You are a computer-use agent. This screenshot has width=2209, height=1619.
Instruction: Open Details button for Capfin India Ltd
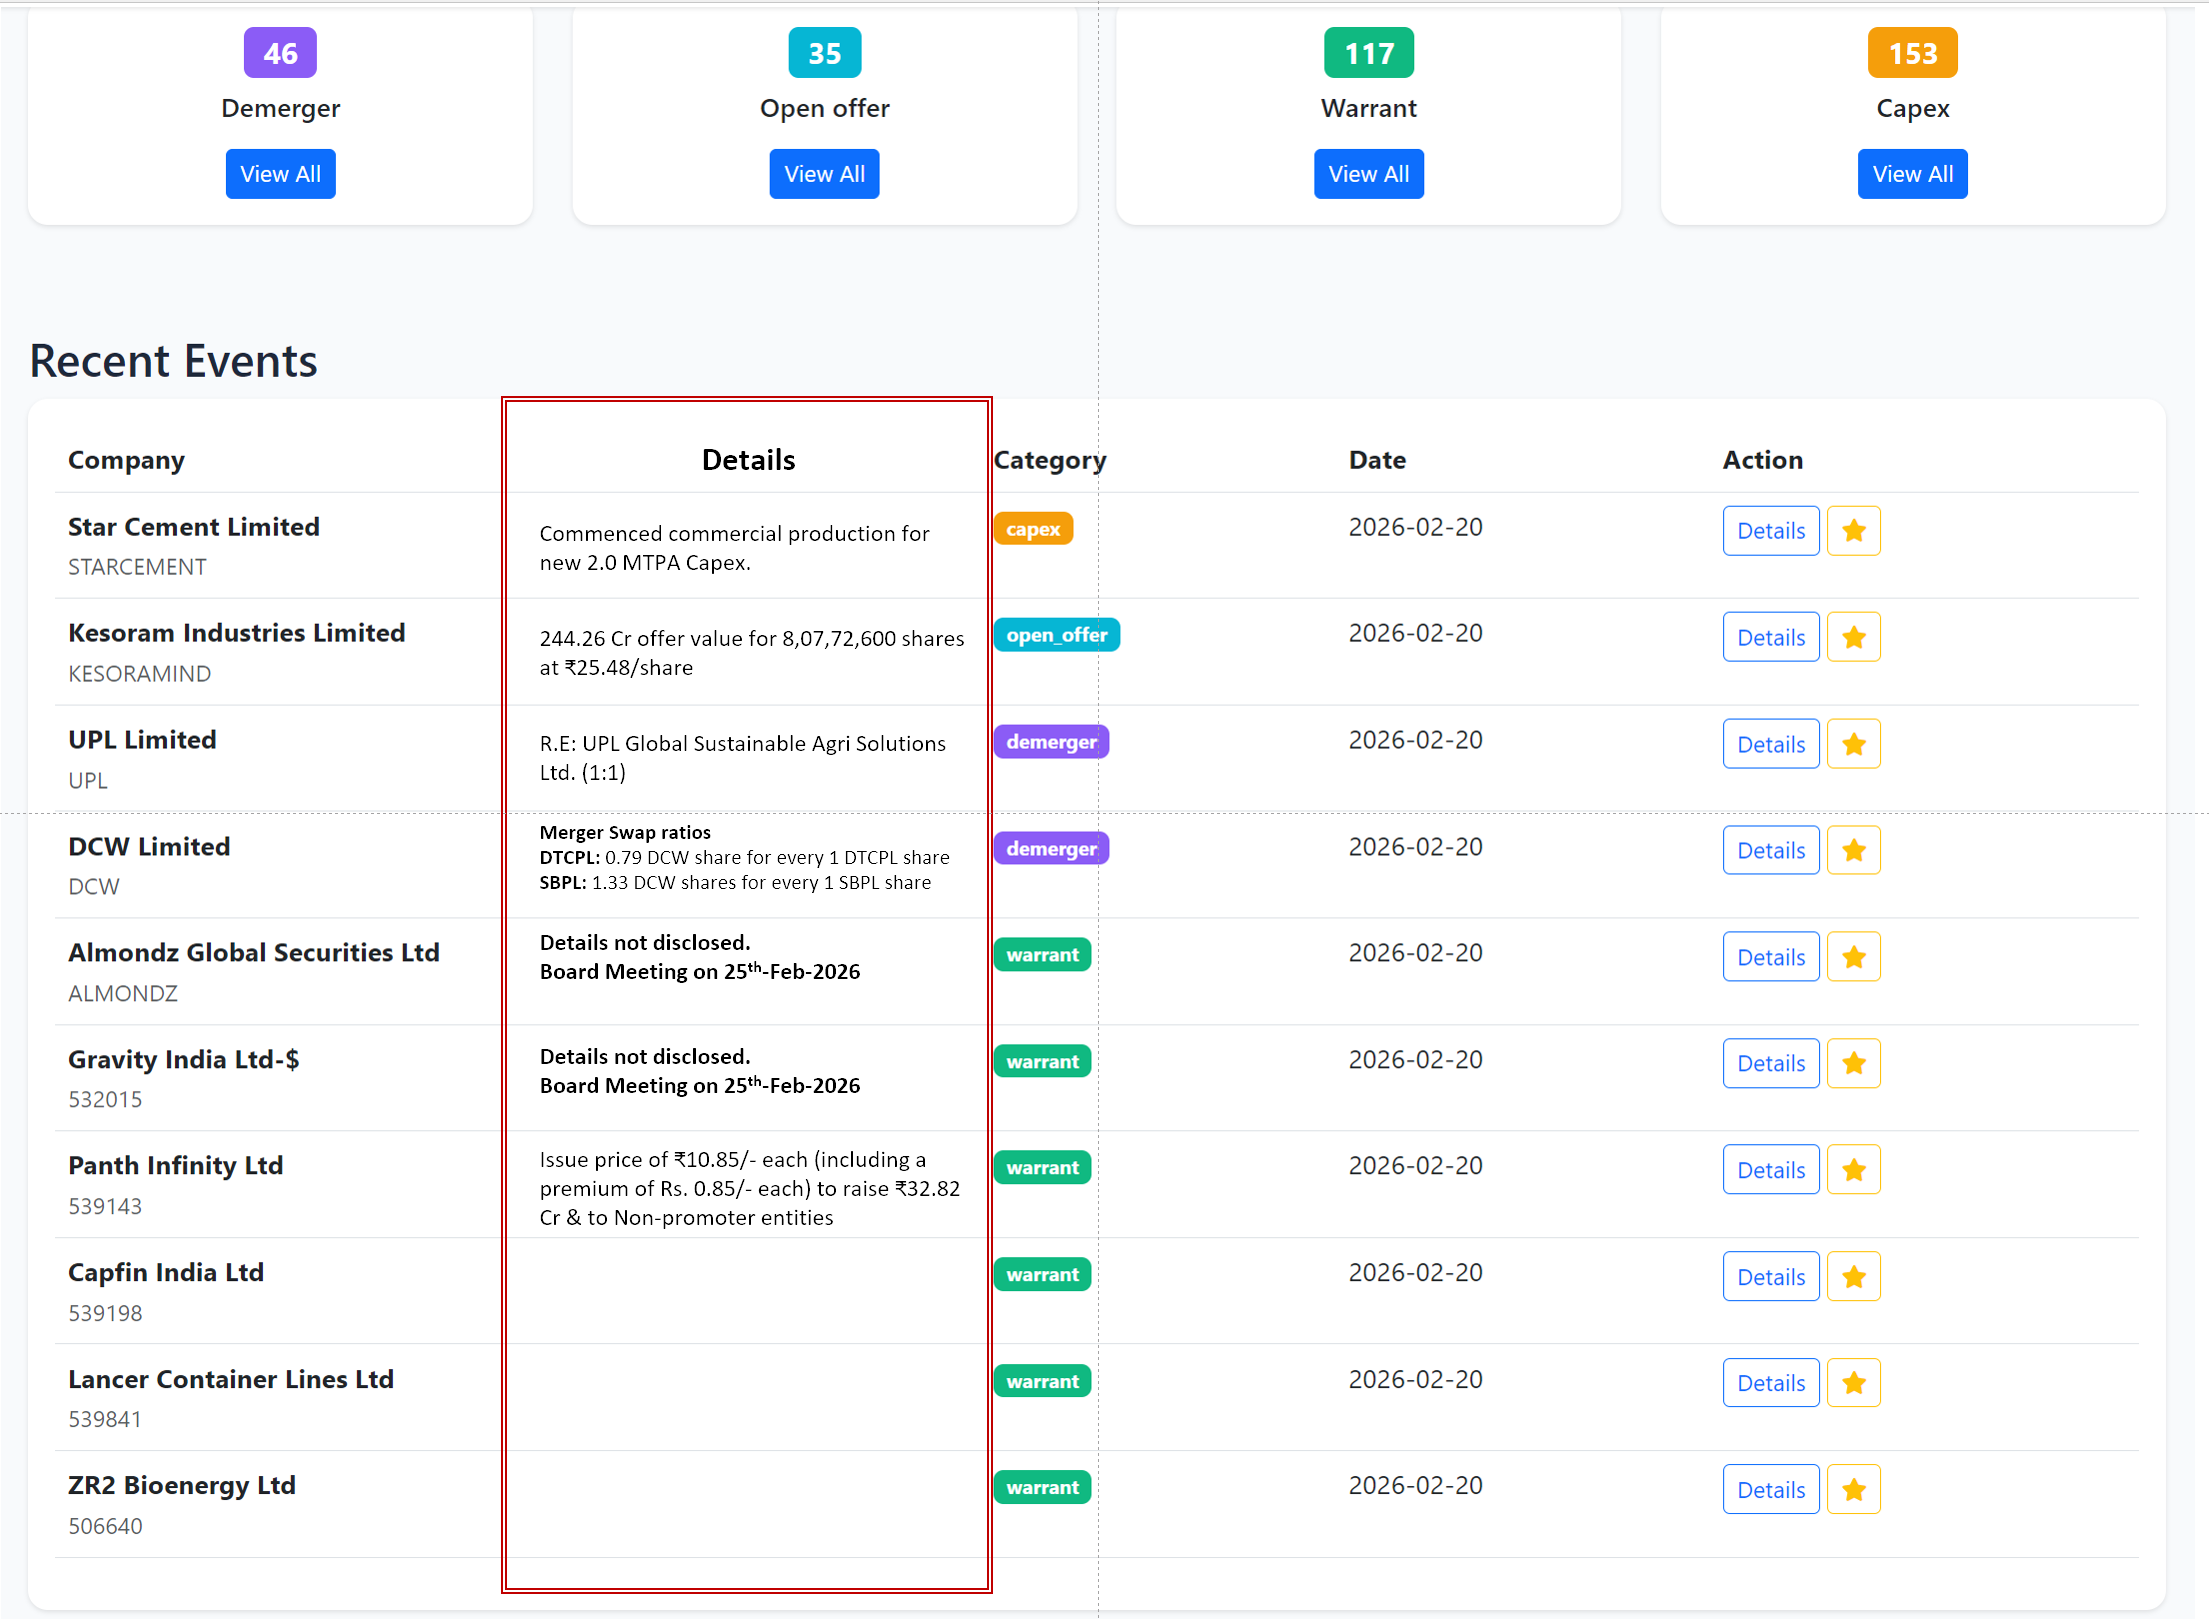(x=1770, y=1277)
